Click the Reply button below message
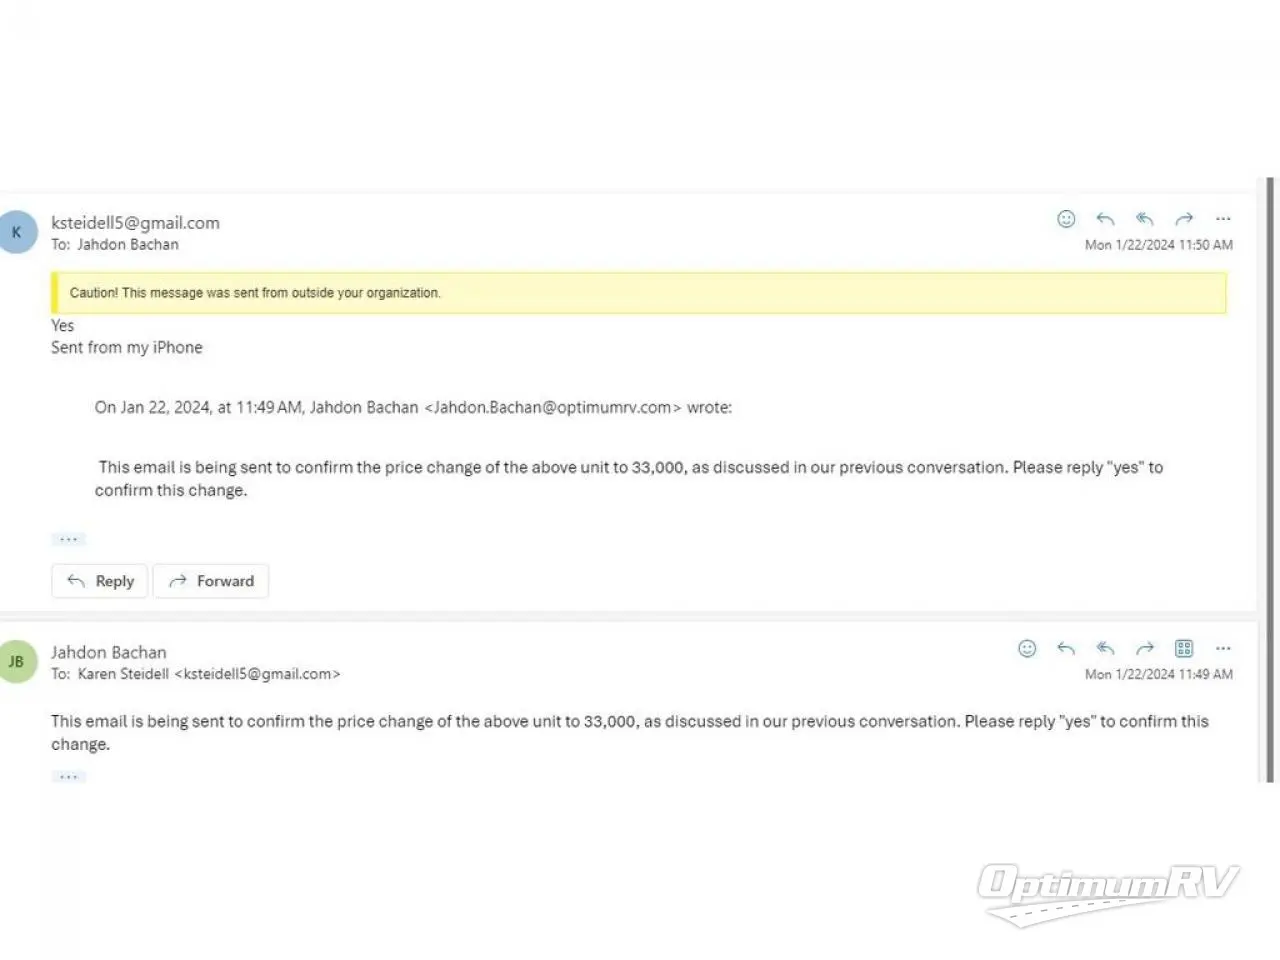The width and height of the screenshot is (1280, 960). click(100, 581)
